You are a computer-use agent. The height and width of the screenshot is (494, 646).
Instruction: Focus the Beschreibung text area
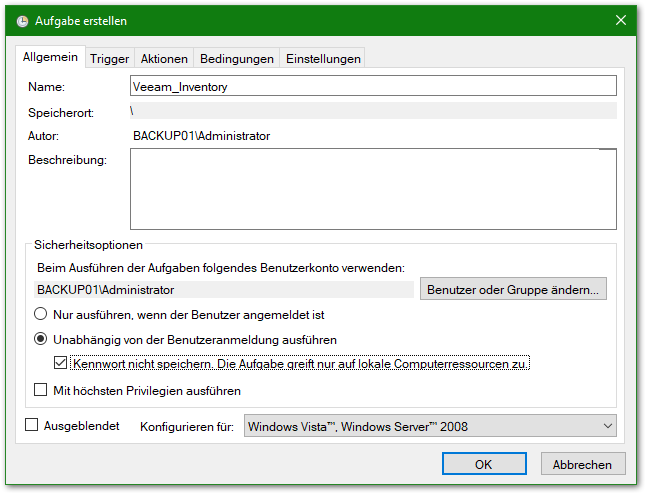click(x=373, y=190)
